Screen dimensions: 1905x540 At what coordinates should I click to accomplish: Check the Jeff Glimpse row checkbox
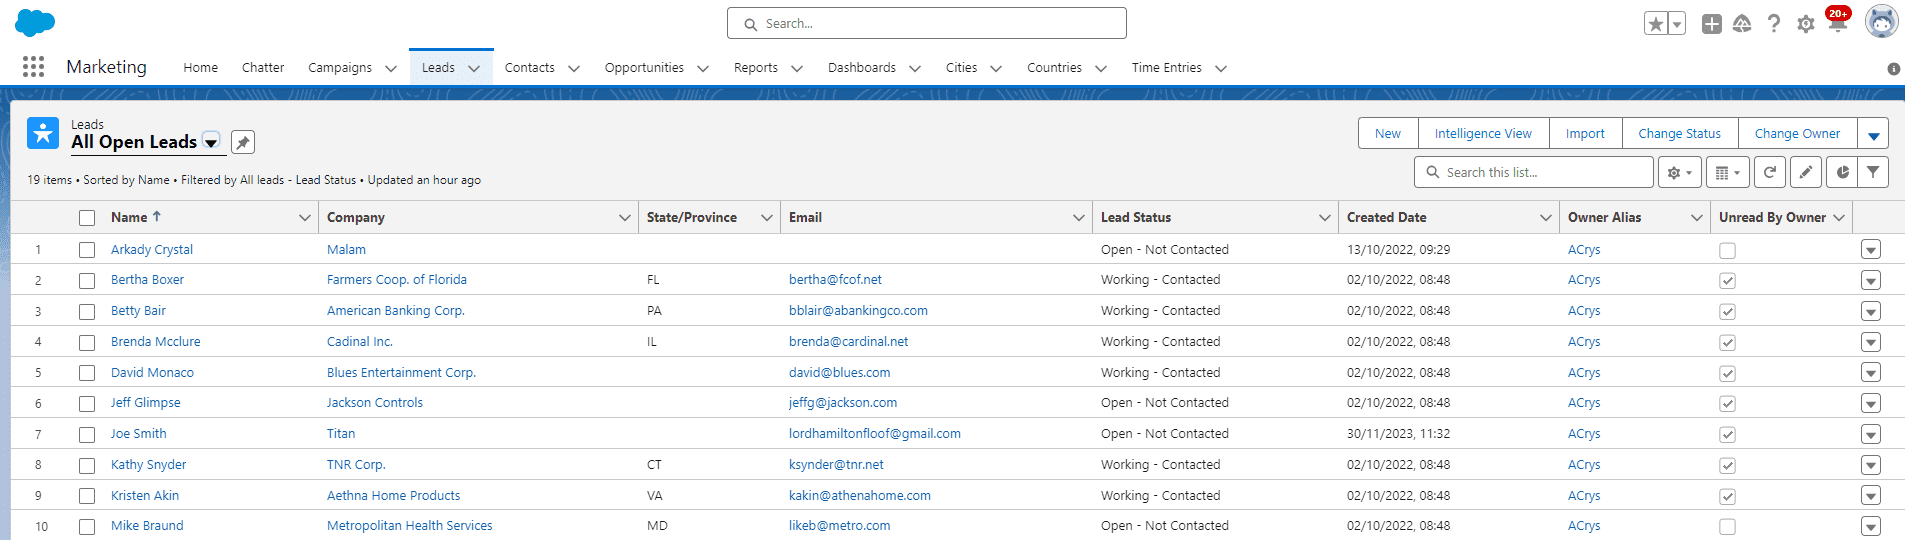[x=87, y=404]
